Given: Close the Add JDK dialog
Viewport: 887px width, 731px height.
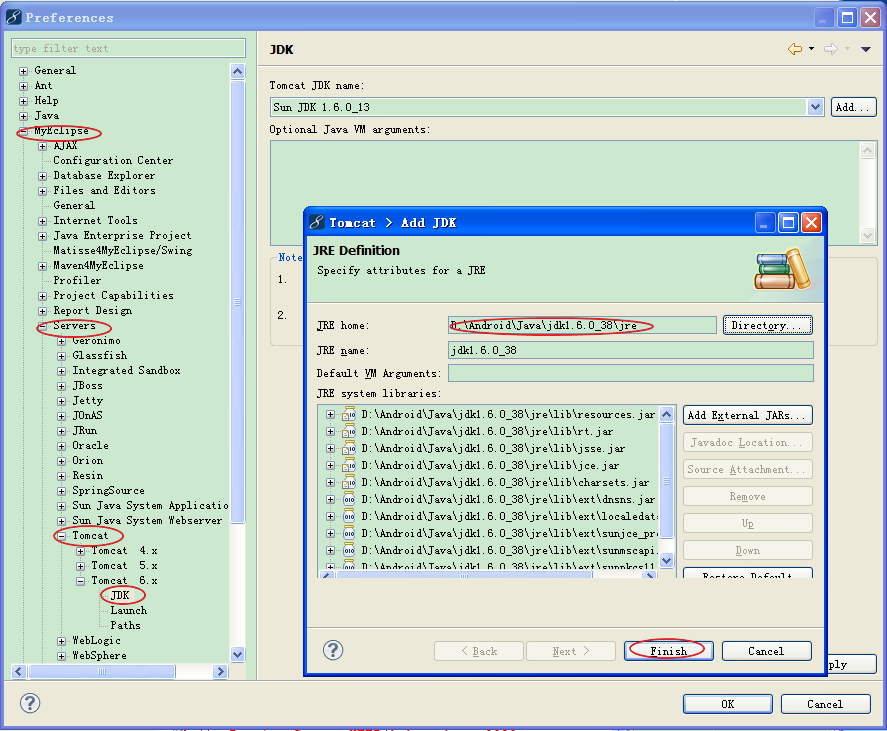Looking at the screenshot, I should pos(811,222).
